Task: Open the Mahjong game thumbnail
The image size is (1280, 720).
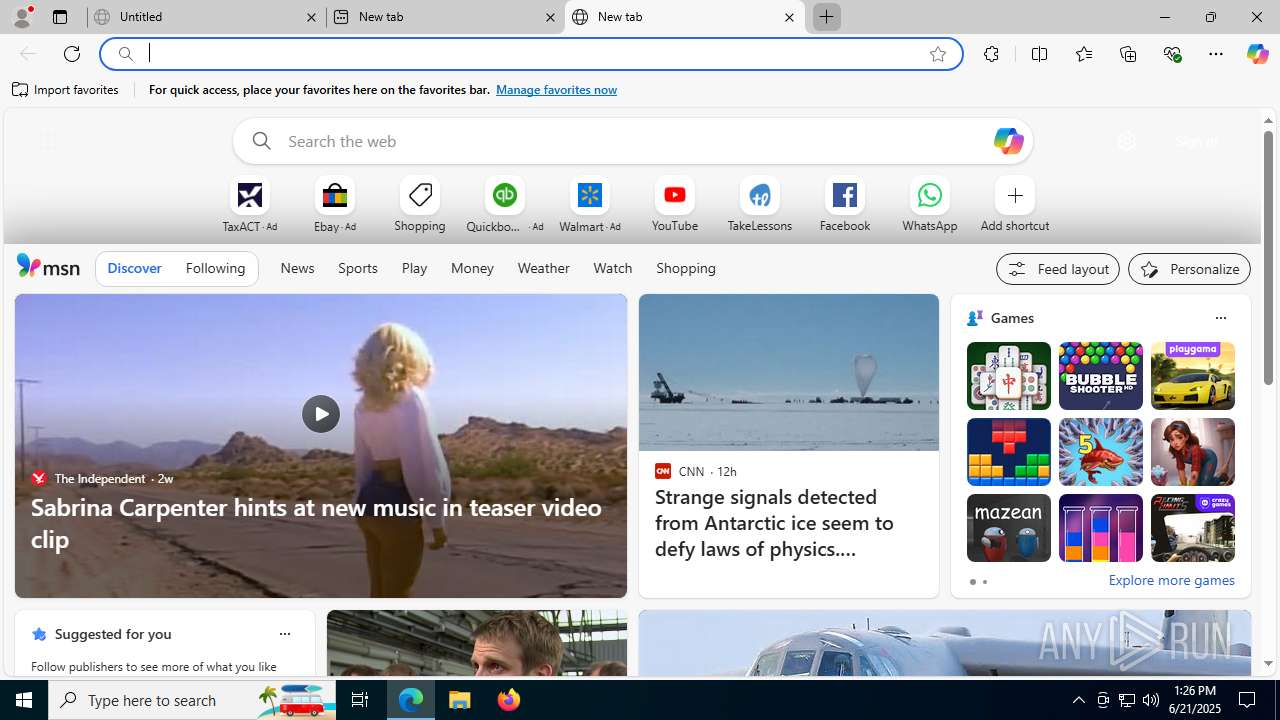Action: [x=1008, y=376]
